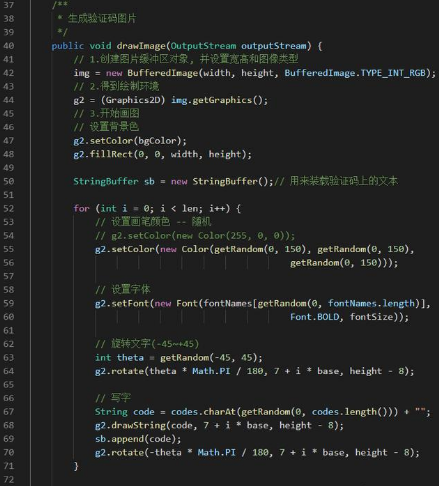Click Math.PI on line 64
The height and width of the screenshot is (486, 439).
click(x=211, y=371)
